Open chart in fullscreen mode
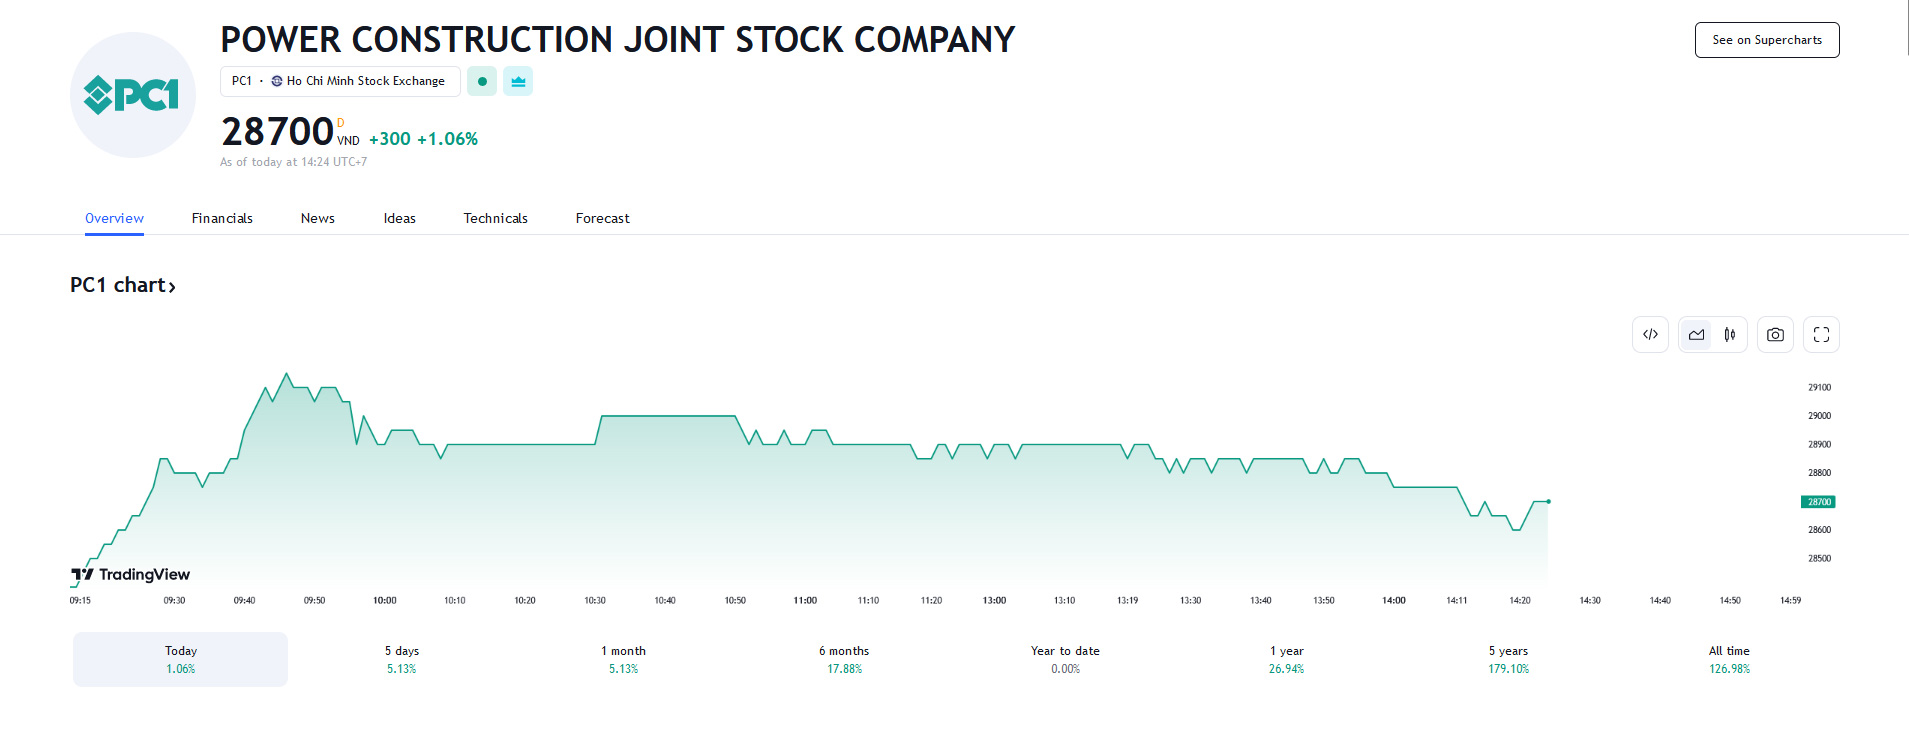 [x=1821, y=335]
